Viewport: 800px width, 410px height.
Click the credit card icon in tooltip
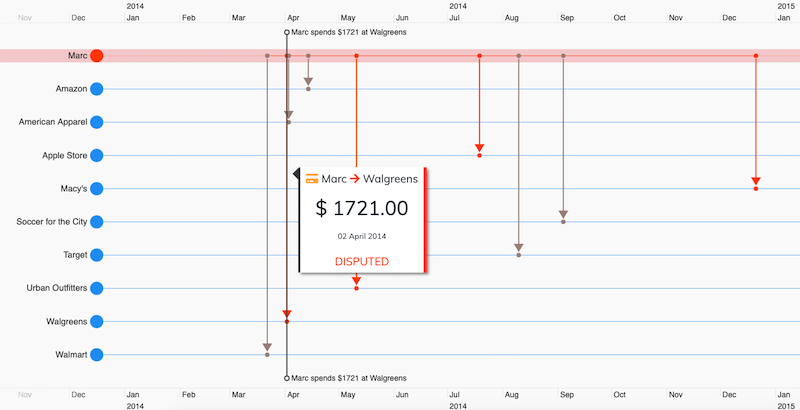312,178
